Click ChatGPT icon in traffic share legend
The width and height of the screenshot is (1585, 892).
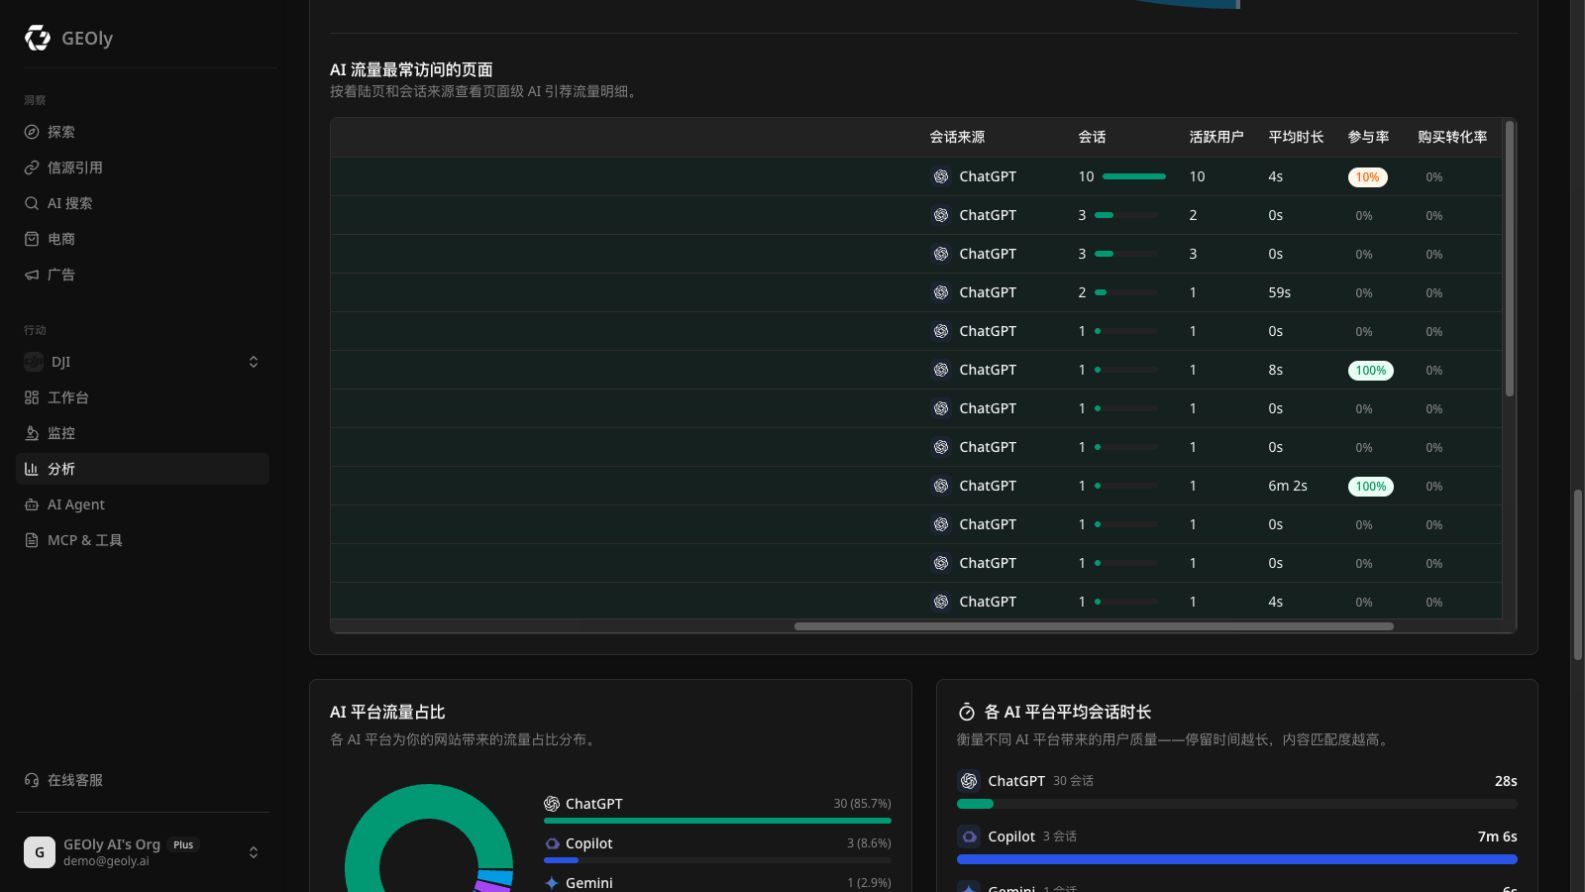click(x=552, y=804)
